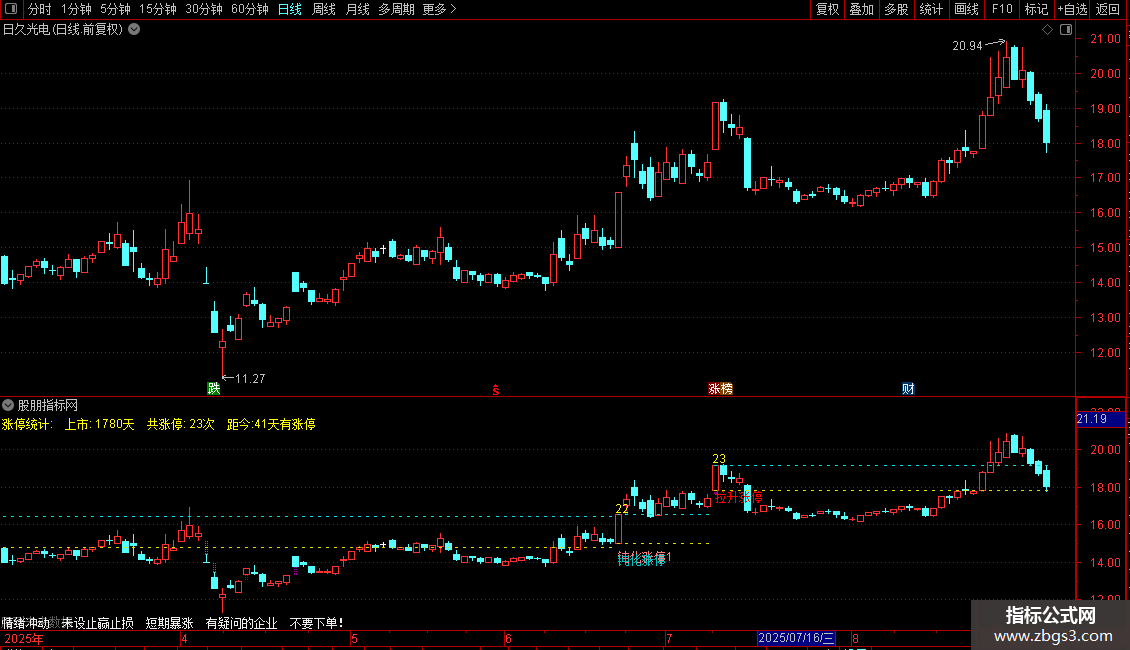The width and height of the screenshot is (1130, 650).
Task: Open 多股 multi-stock view
Action: tap(896, 9)
